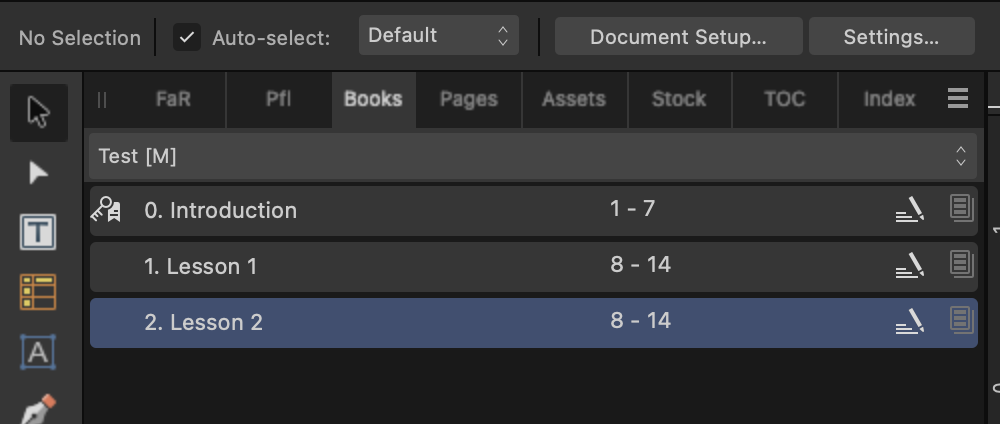The image size is (1000, 424).
Task: Click pencil edit icon for Lesson 1
Action: pyautogui.click(x=910, y=265)
